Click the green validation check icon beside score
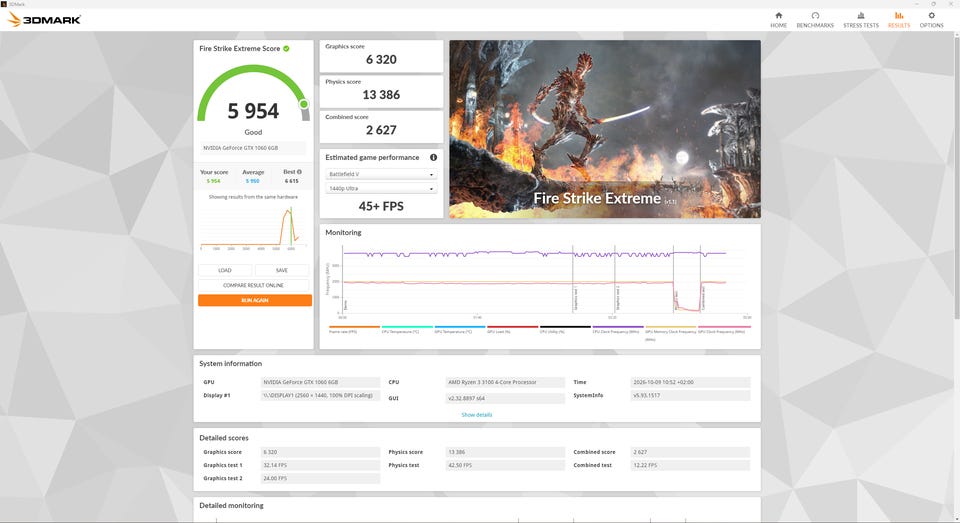 pyautogui.click(x=287, y=48)
